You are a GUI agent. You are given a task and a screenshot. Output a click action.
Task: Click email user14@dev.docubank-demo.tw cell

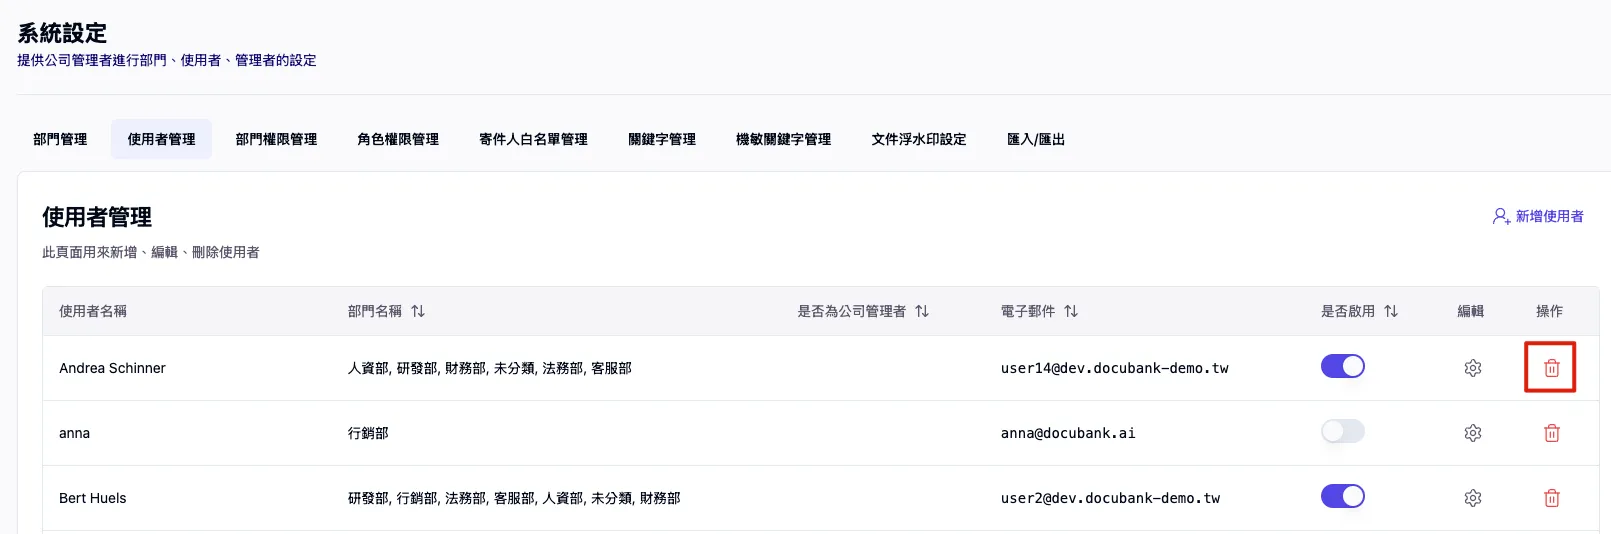coord(1114,368)
